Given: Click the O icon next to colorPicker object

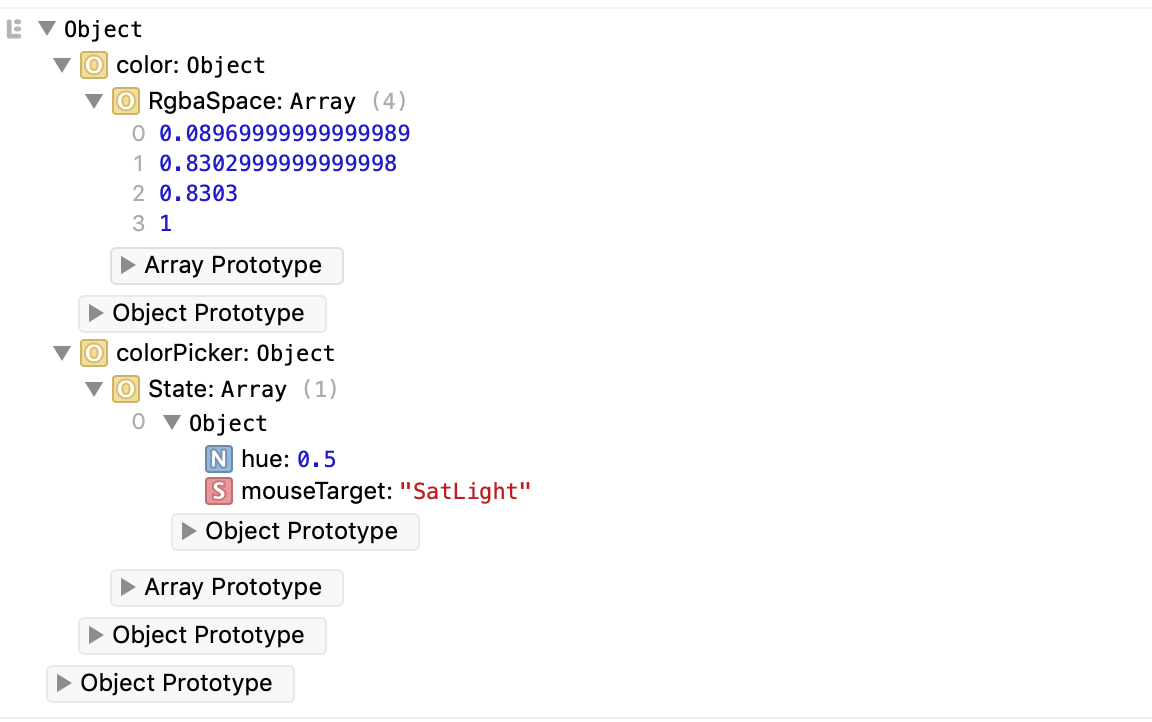Looking at the screenshot, I should pos(95,353).
